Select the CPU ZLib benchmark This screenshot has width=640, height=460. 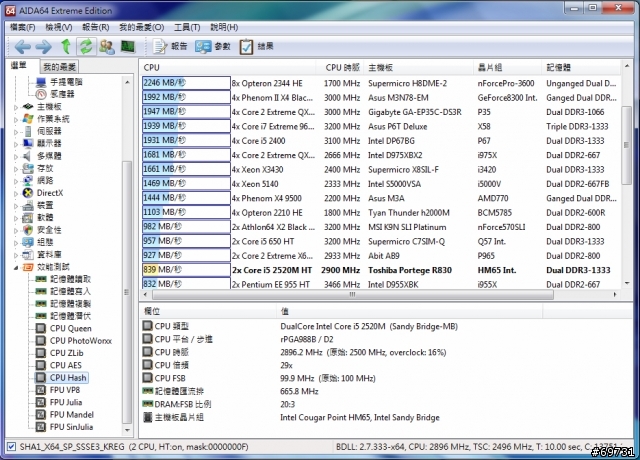(x=66, y=353)
